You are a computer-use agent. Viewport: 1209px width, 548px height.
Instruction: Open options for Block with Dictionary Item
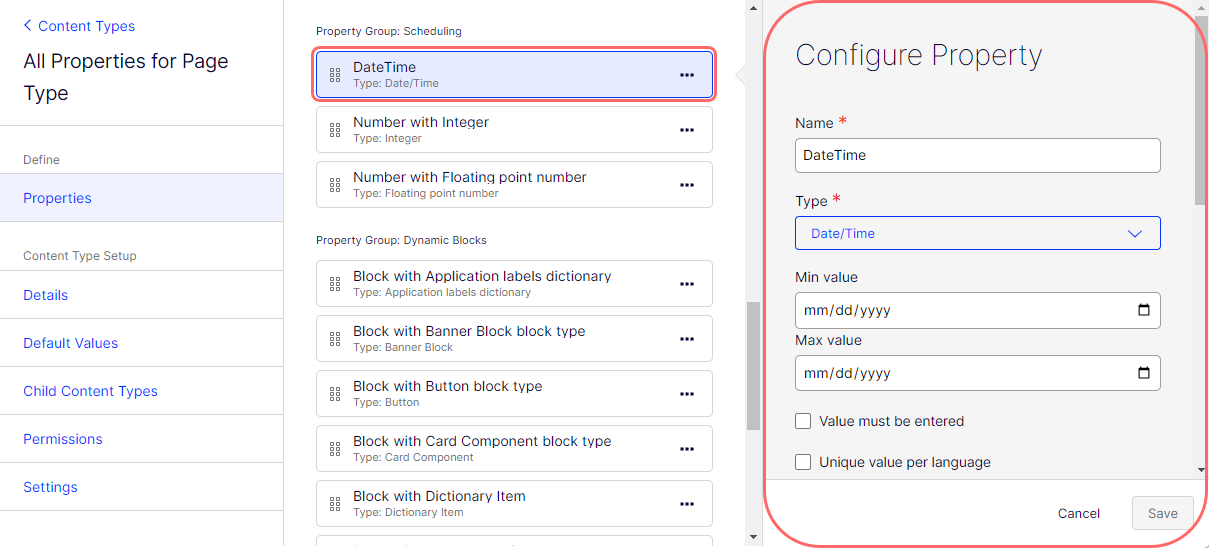pos(687,504)
